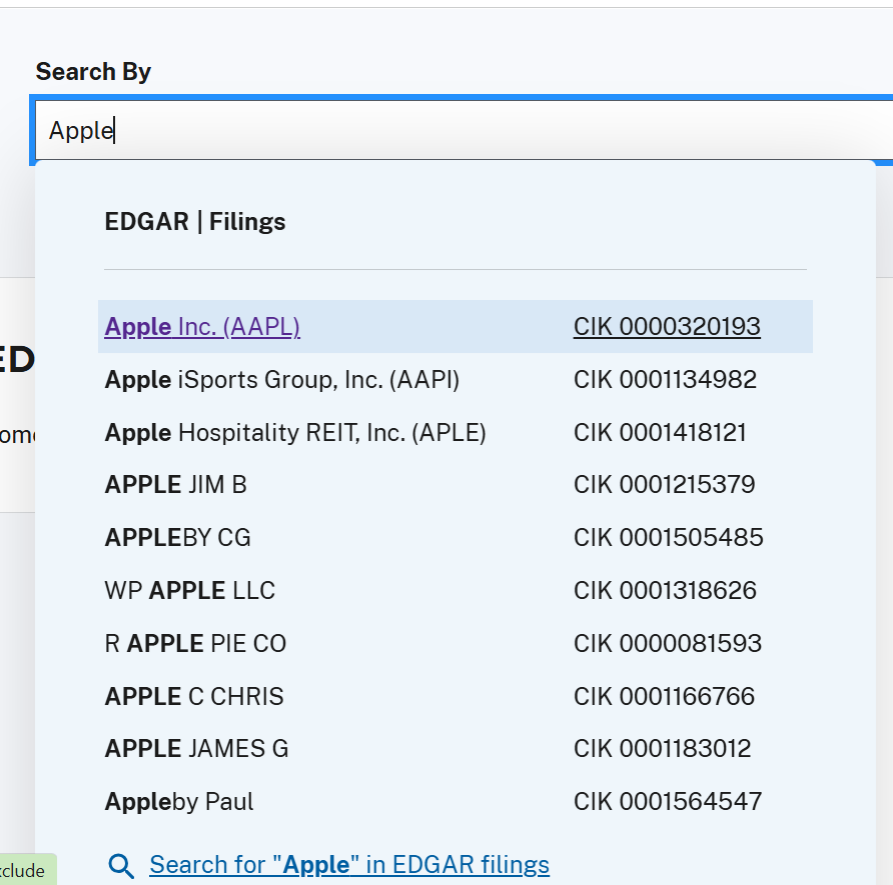Click CIK 0001564547 for Appleby Paul
The height and width of the screenshot is (885, 893).
[x=667, y=801]
